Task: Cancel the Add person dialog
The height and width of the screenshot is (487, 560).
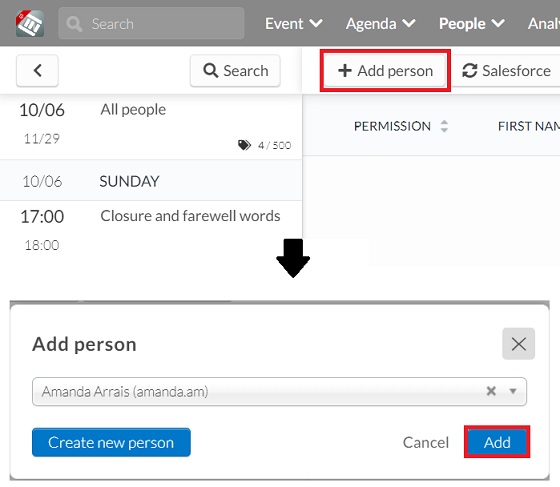Action: coord(425,442)
